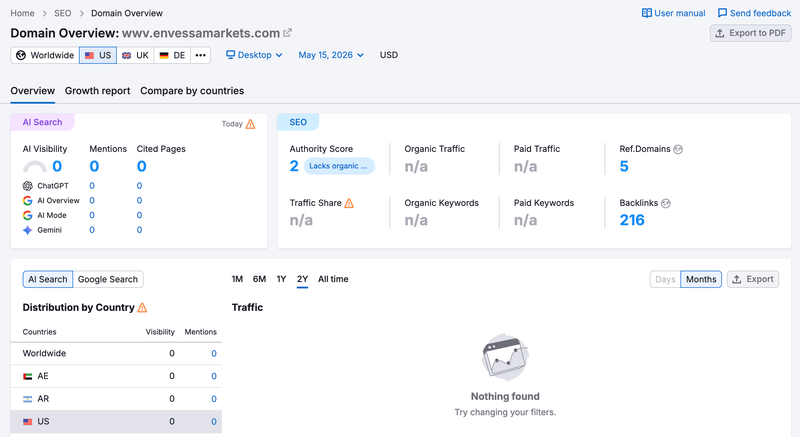
Task: Go to Home in the breadcrumb
Action: point(22,13)
